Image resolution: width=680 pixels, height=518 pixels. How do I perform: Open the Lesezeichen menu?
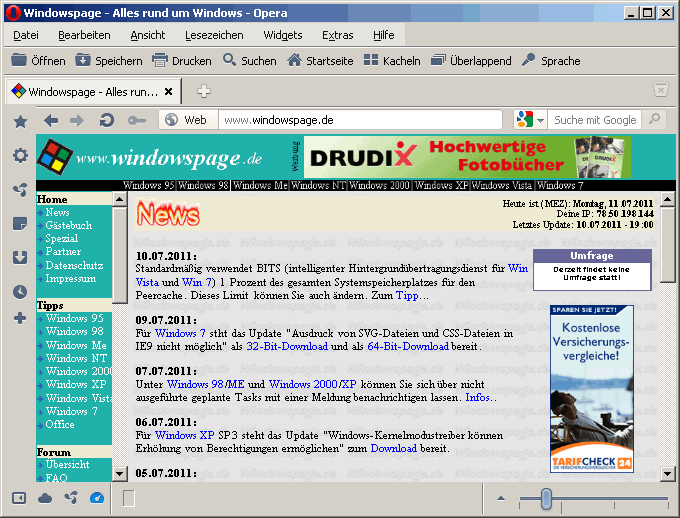[x=213, y=35]
